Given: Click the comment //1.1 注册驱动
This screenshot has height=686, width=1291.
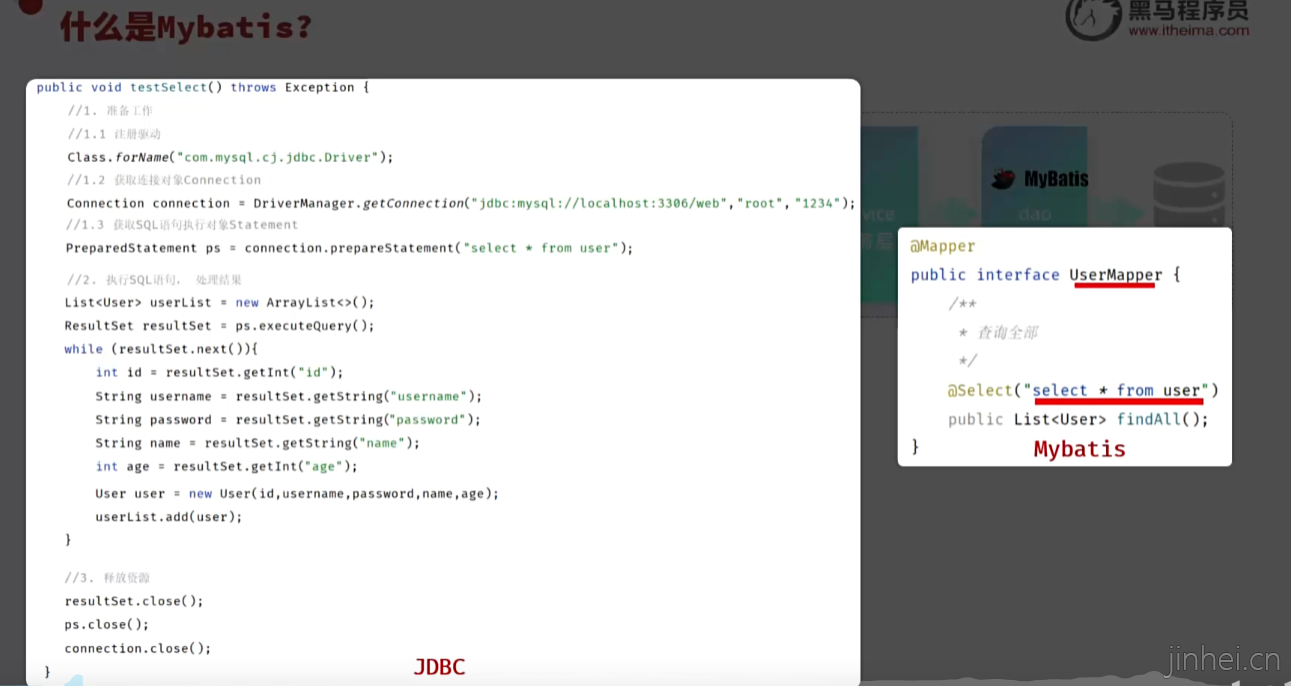Looking at the screenshot, I should pyautogui.click(x=114, y=134).
